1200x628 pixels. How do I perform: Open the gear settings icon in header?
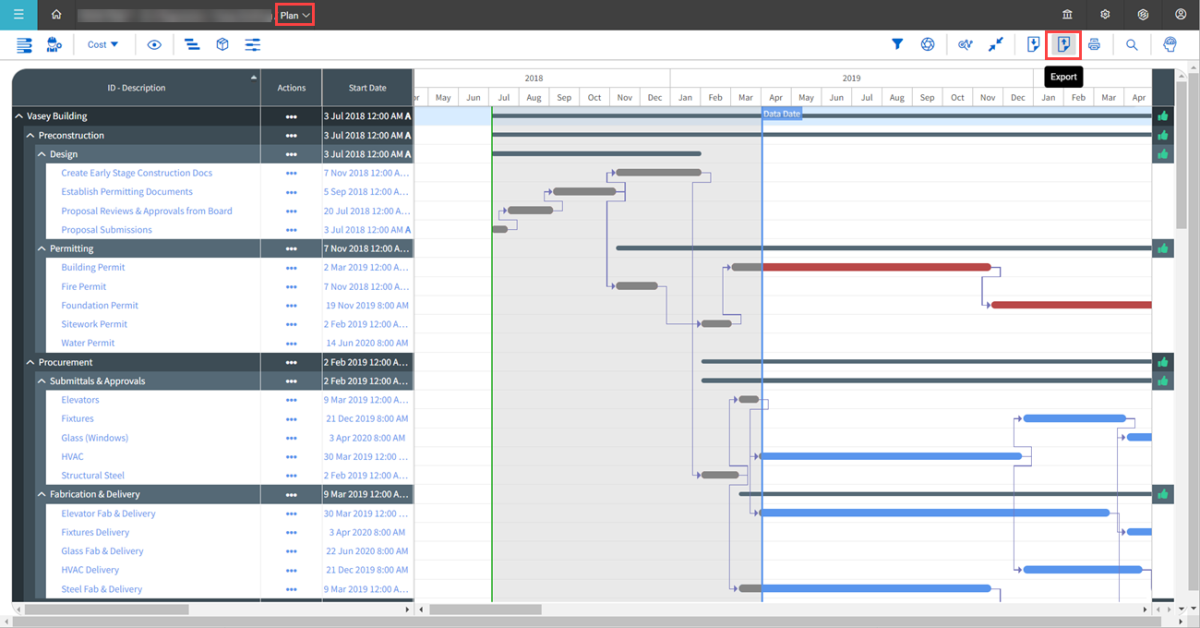pos(1105,15)
